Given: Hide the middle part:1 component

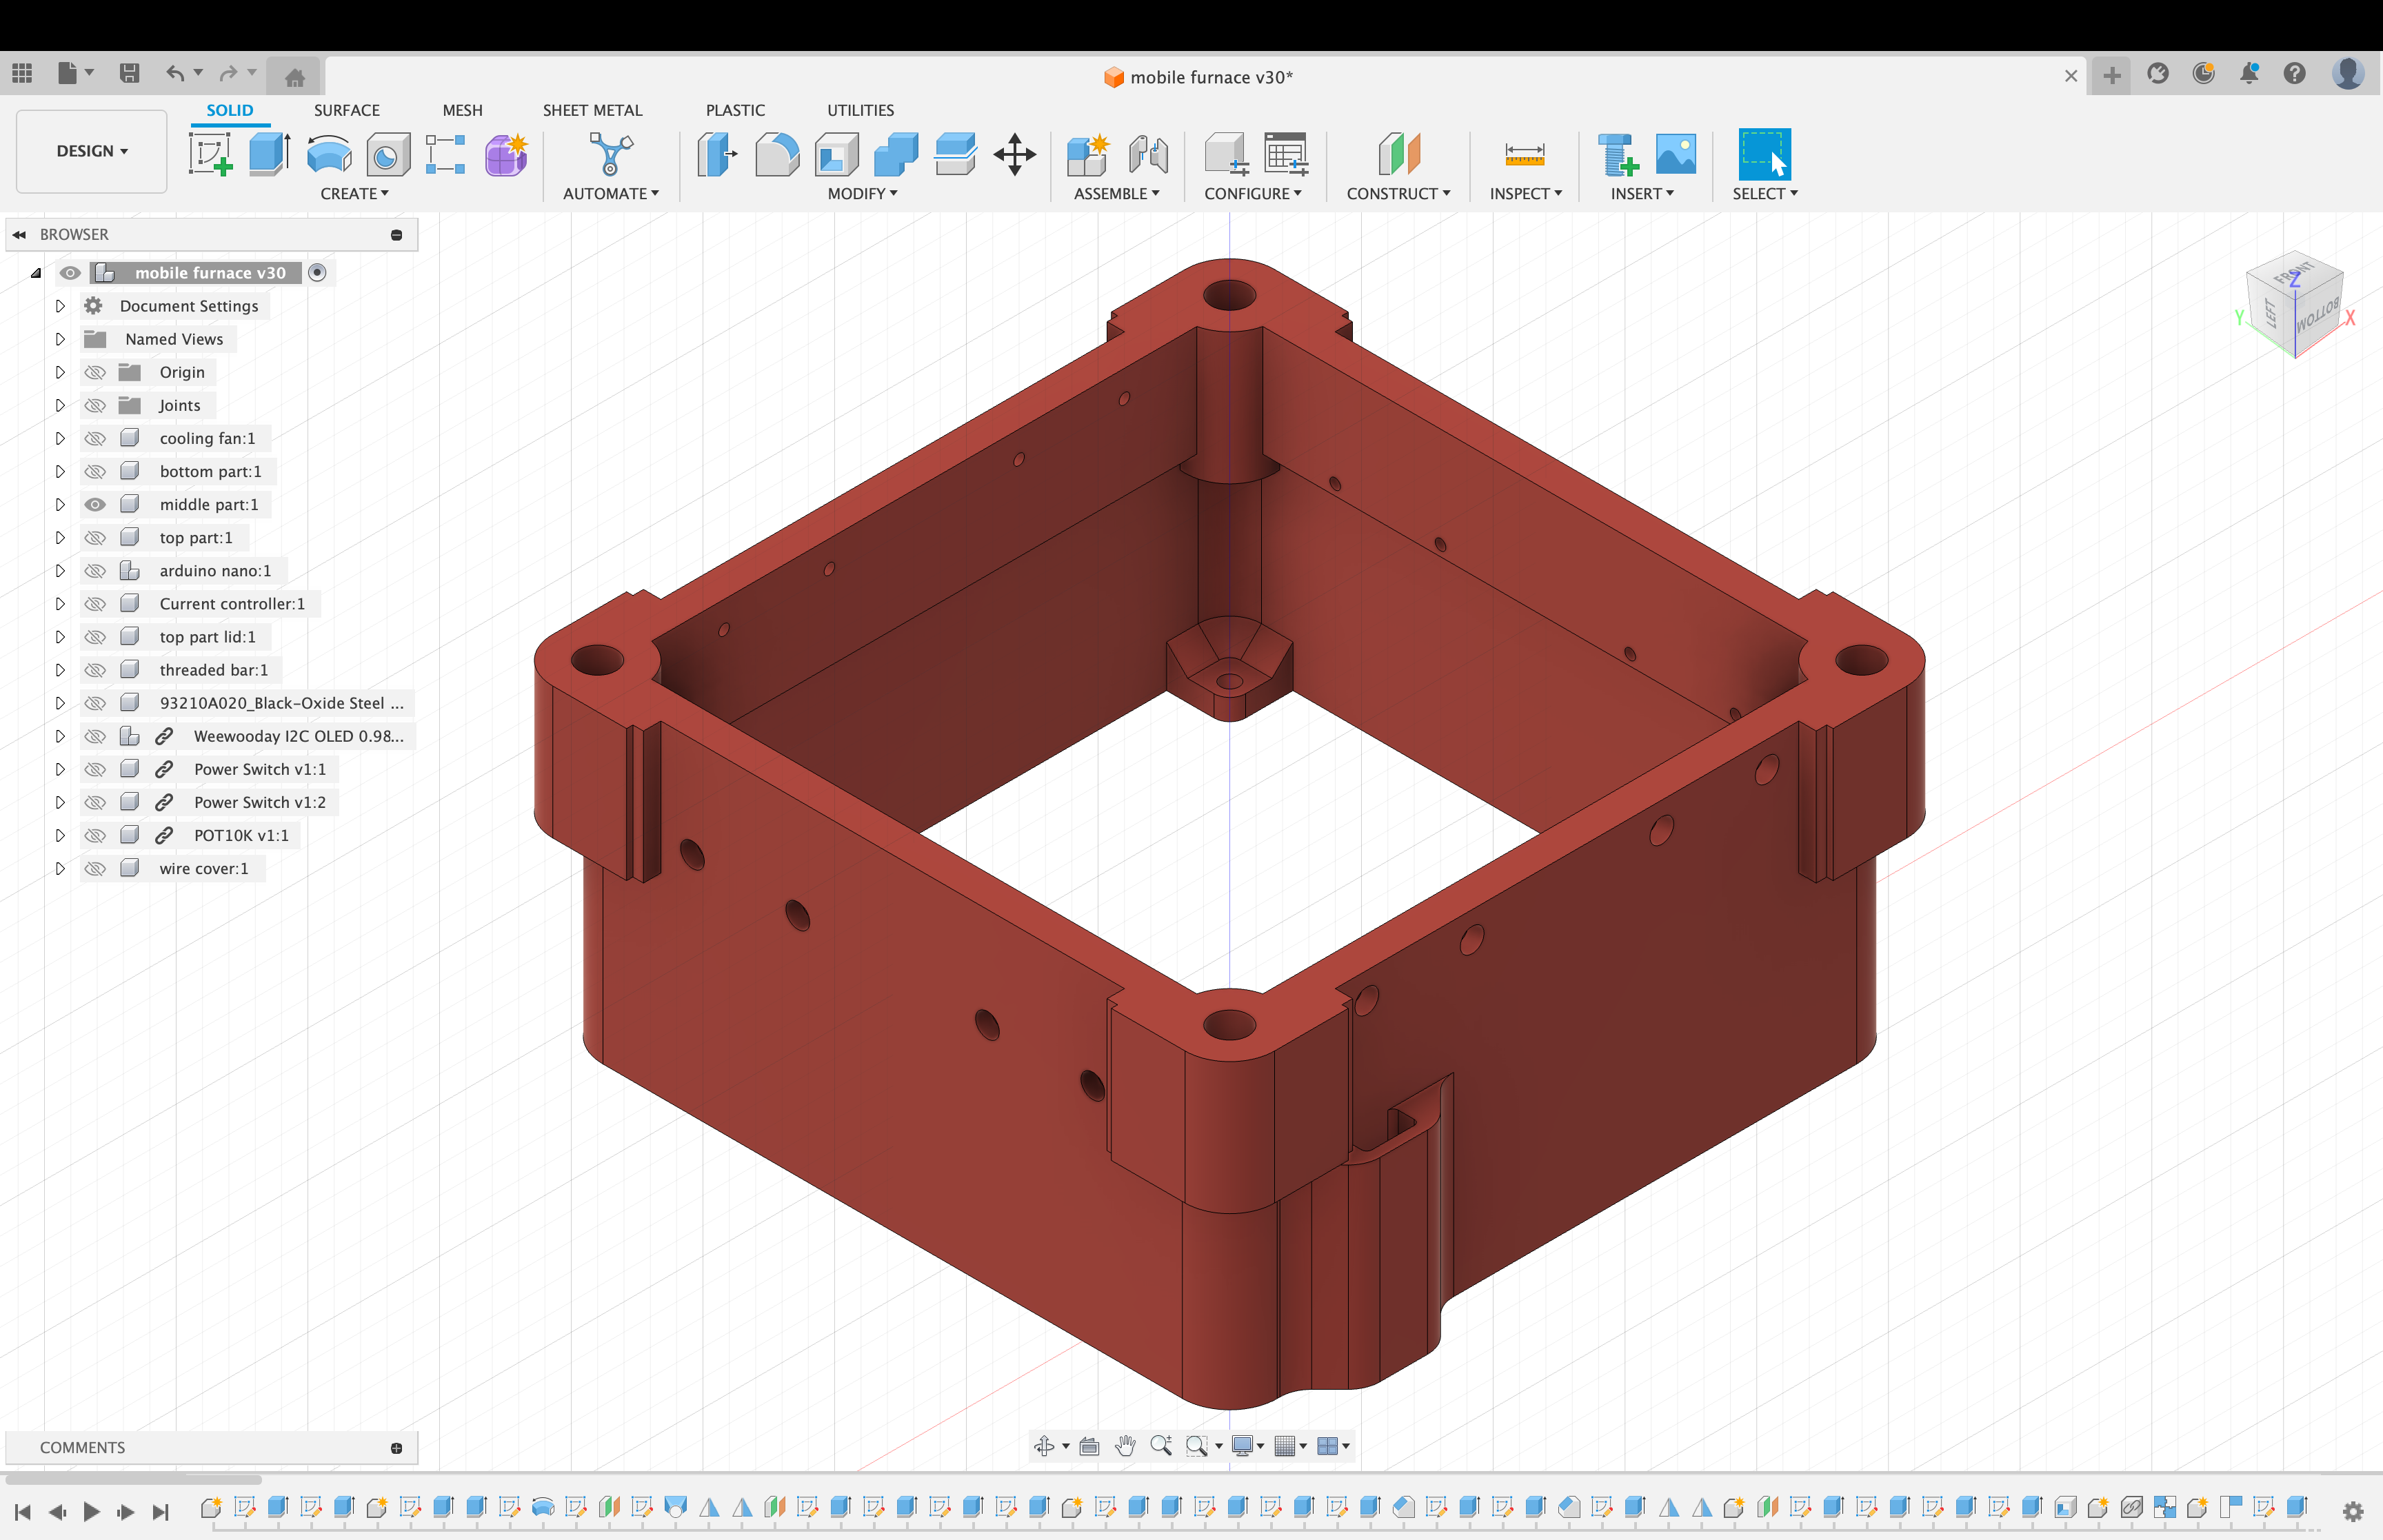Looking at the screenshot, I should tap(95, 504).
